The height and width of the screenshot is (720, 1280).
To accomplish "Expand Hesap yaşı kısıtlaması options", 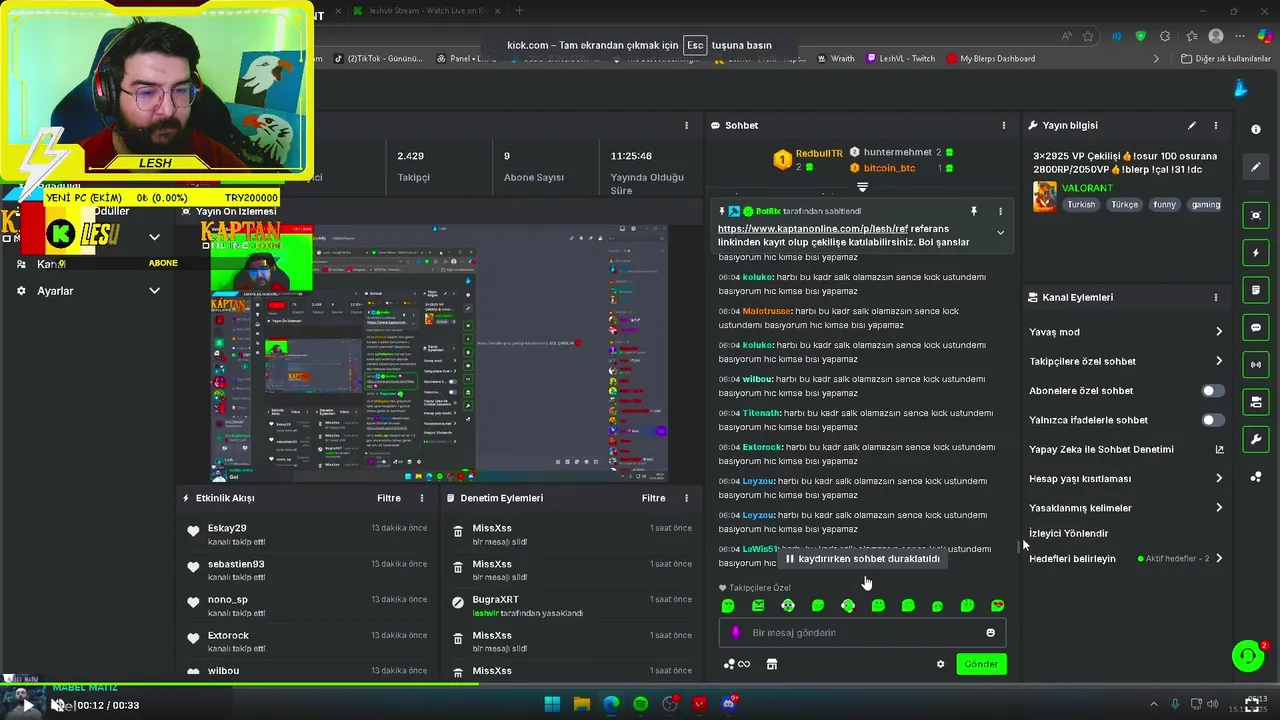I will [1219, 479].
